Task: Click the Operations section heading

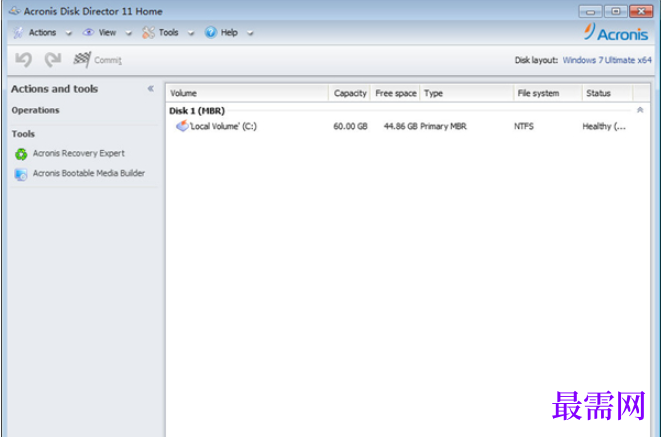Action: [36, 110]
